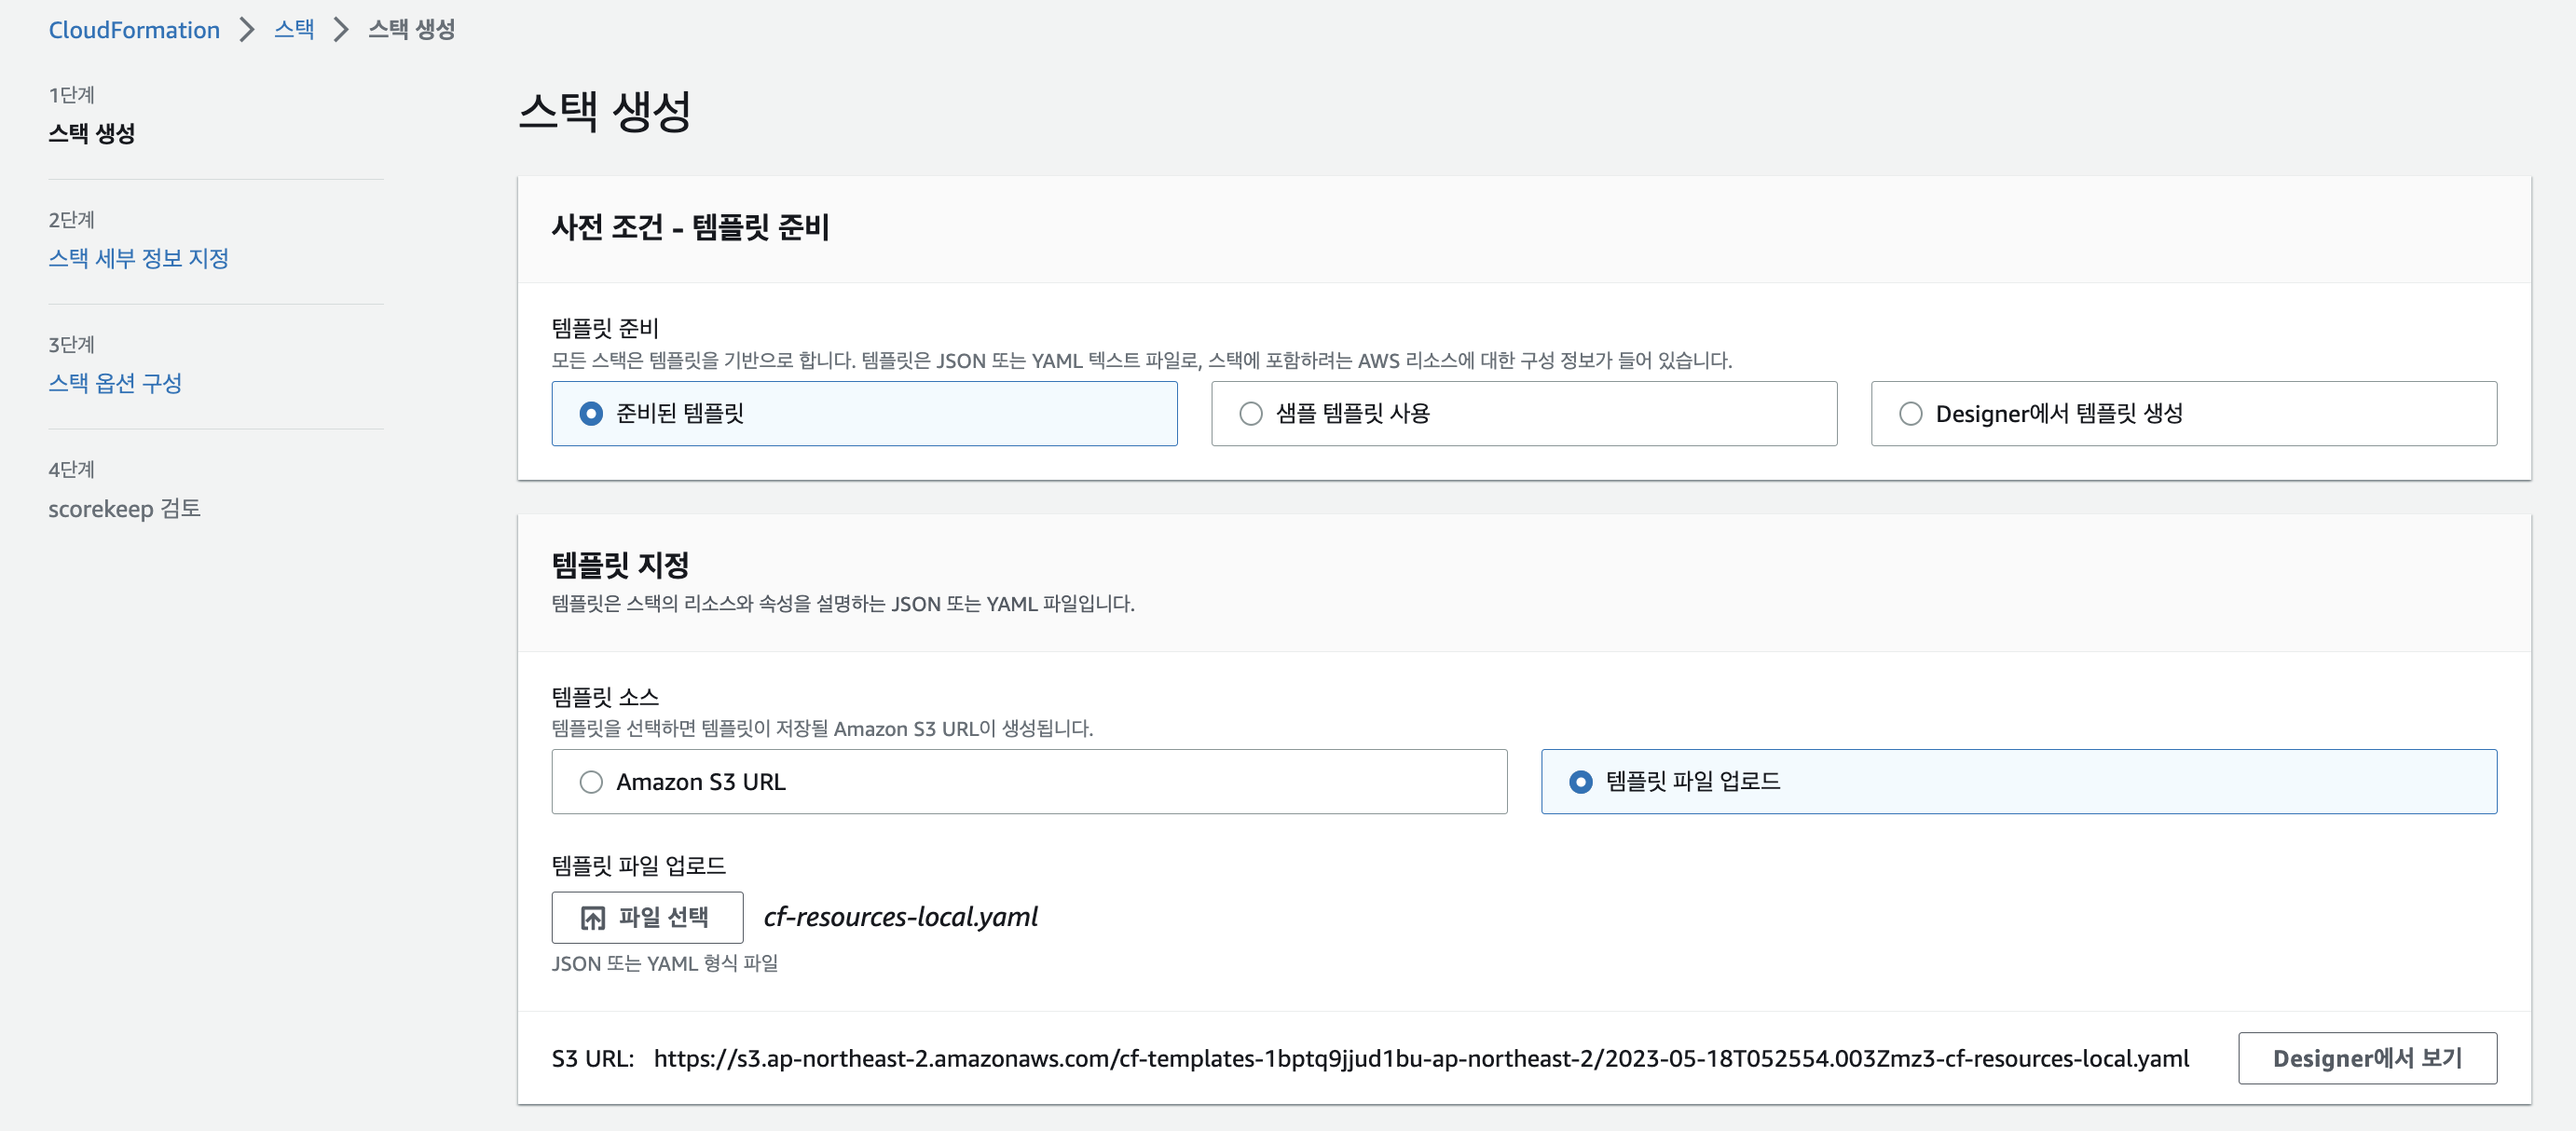Click the 4단계 step label
Image resolution: width=2576 pixels, height=1131 pixels.
coord(71,470)
